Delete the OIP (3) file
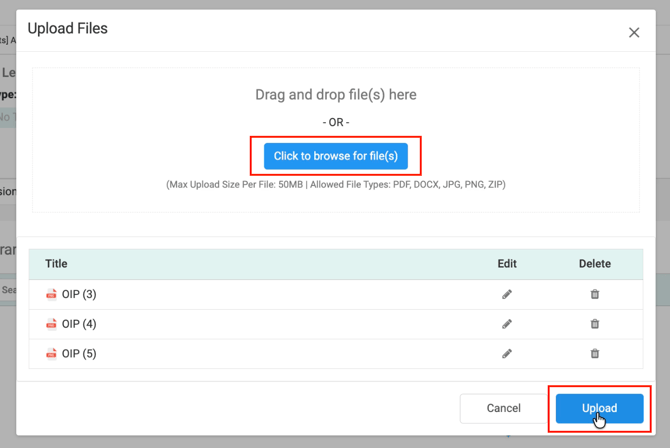Screen dimensions: 670x448 595,295
